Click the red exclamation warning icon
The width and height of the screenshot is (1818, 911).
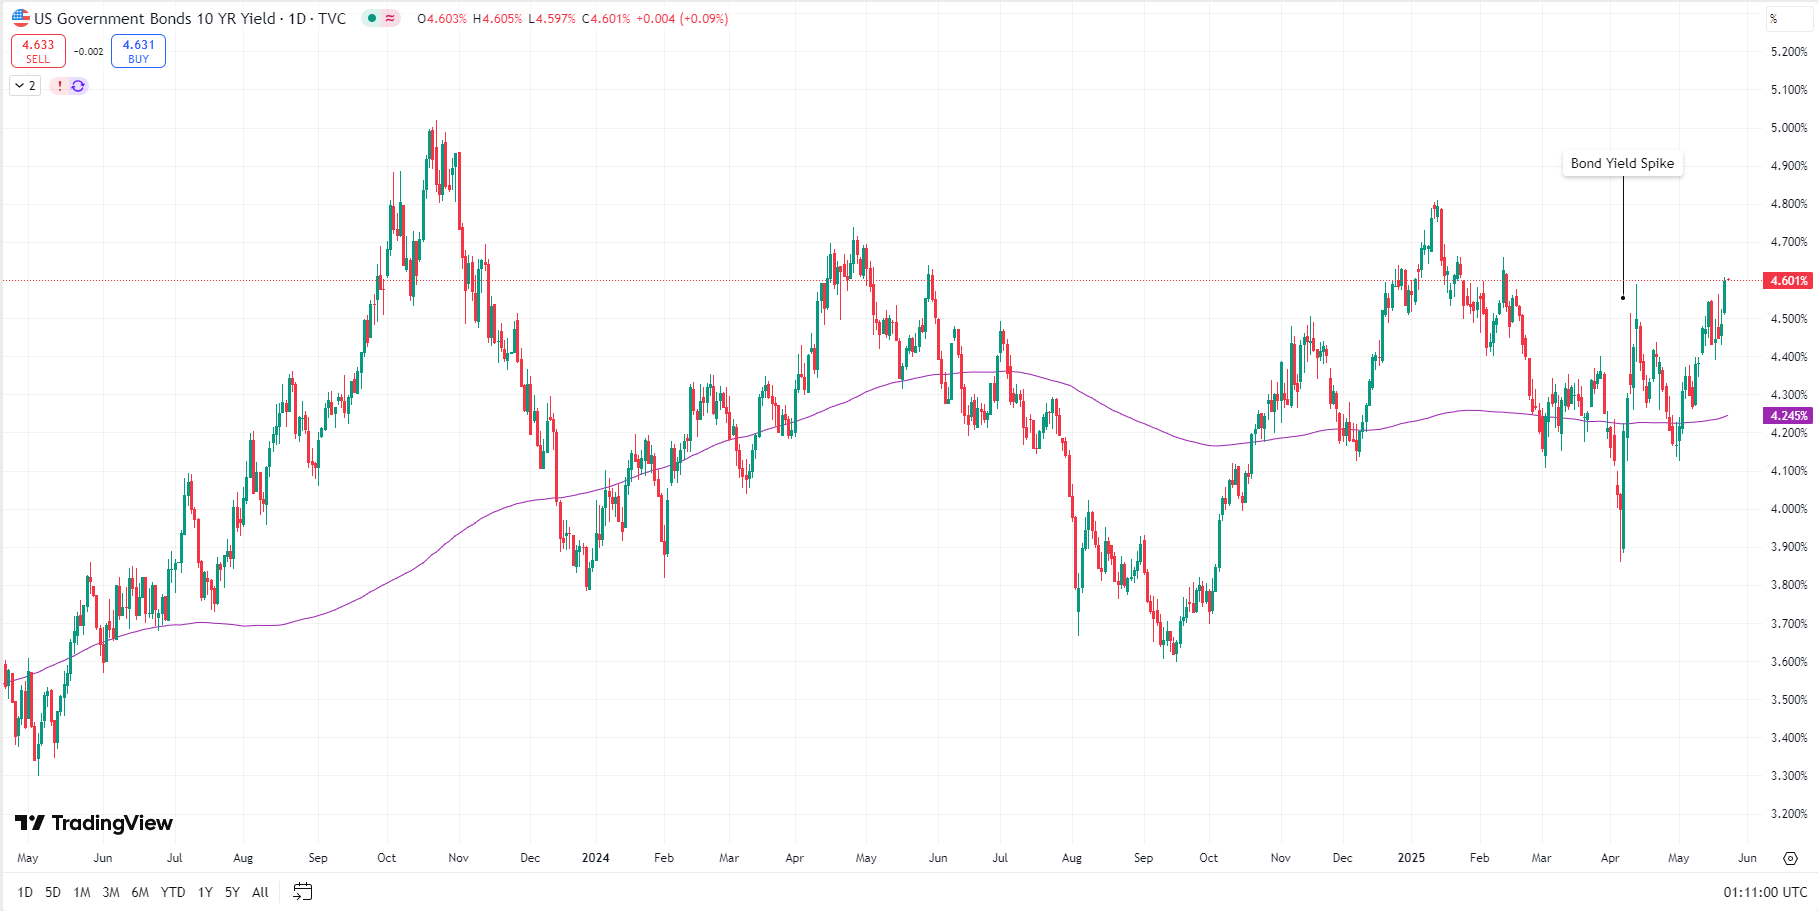click(x=60, y=86)
